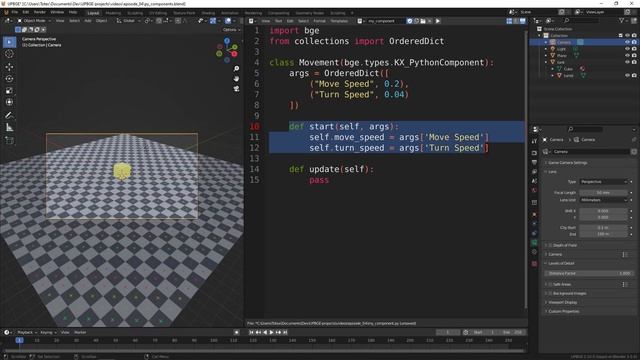Hide Light object with eye icon

[x=627, y=49]
